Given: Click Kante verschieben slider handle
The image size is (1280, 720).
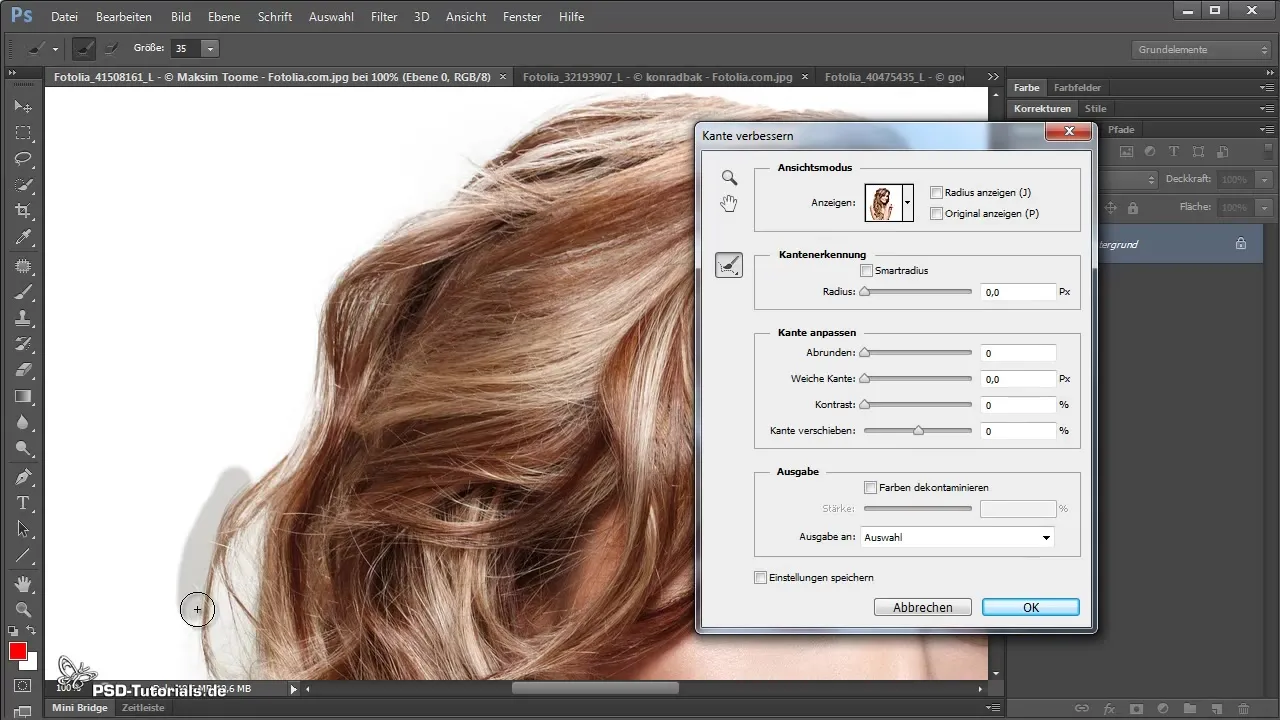Looking at the screenshot, I should click(x=918, y=431).
